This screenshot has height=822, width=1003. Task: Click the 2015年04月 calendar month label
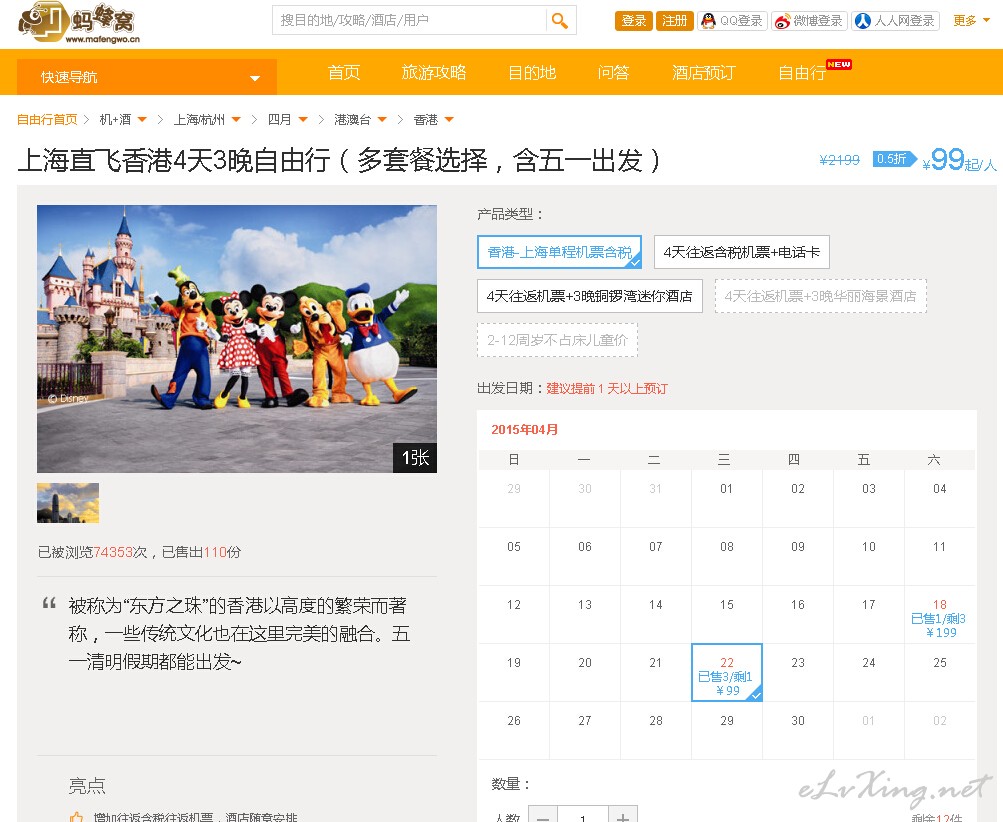[x=525, y=430]
